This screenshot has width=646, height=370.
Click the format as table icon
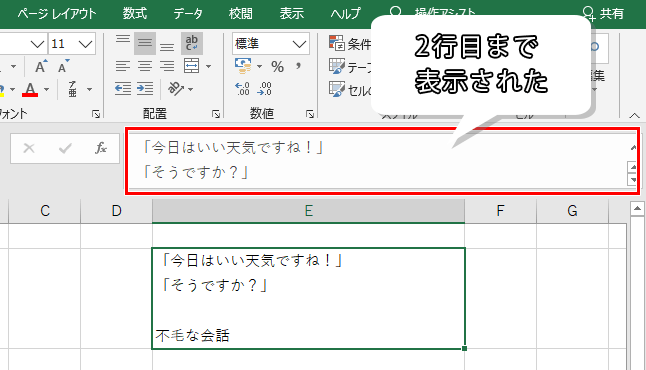tap(337, 66)
